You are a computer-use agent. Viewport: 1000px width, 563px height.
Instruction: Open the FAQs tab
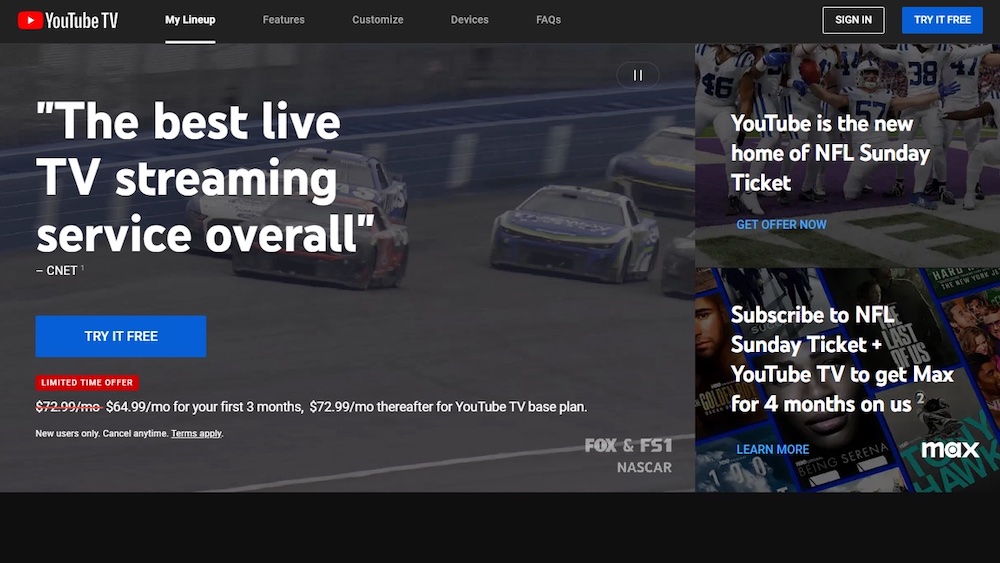pyautogui.click(x=548, y=20)
